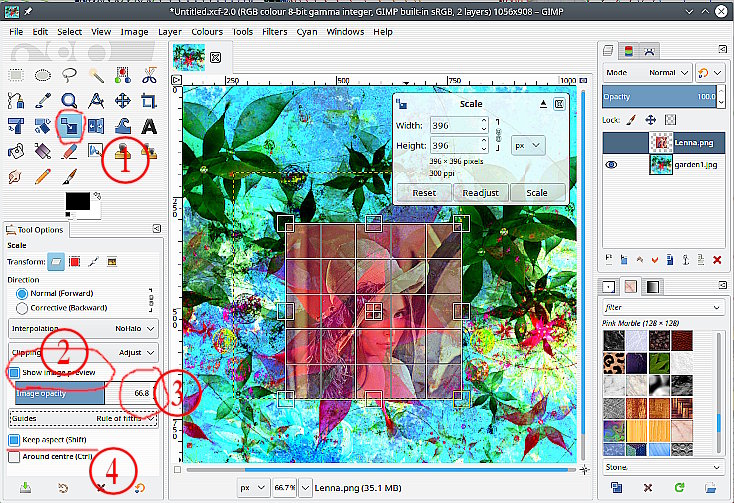Screen dimensions: 734x503
Task: Open the Colours menu
Action: pos(207,32)
